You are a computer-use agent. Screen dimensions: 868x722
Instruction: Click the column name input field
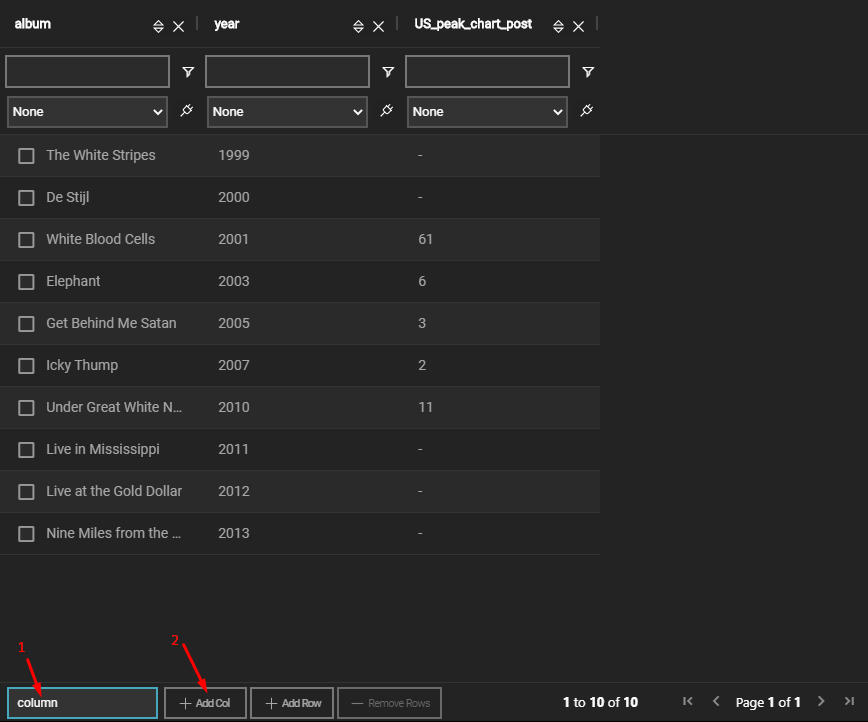pos(81,702)
